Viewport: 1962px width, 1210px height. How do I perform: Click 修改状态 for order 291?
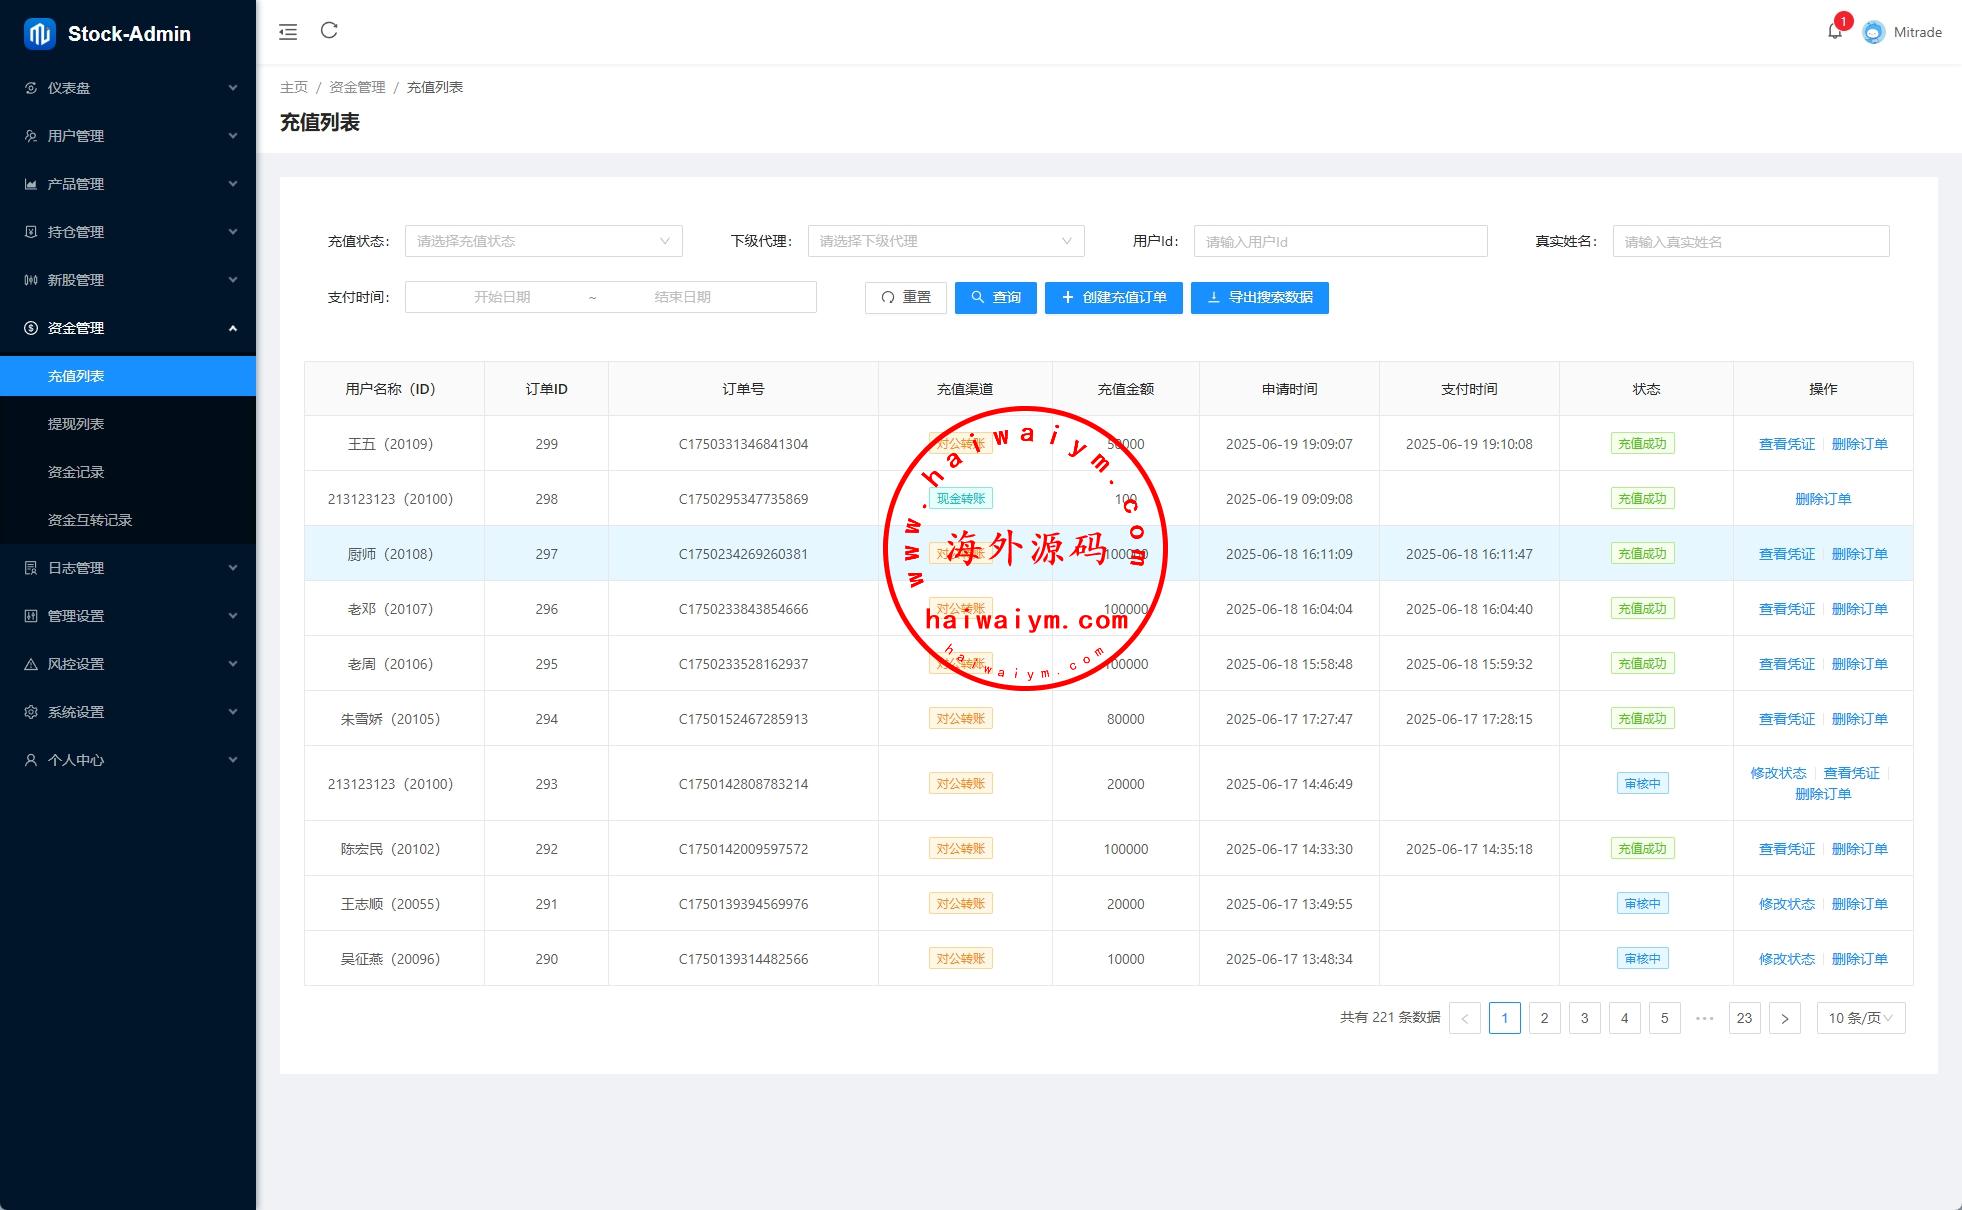click(1786, 904)
